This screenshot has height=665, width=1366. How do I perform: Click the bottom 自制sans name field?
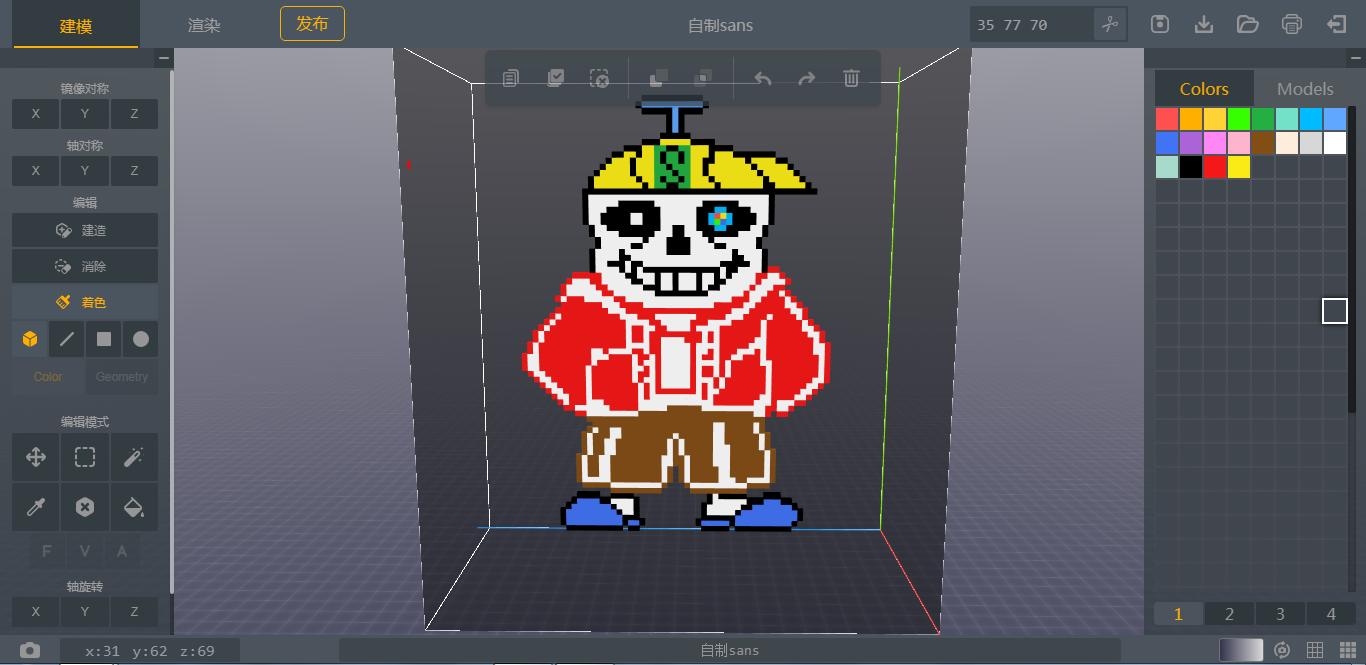pyautogui.click(x=730, y=651)
